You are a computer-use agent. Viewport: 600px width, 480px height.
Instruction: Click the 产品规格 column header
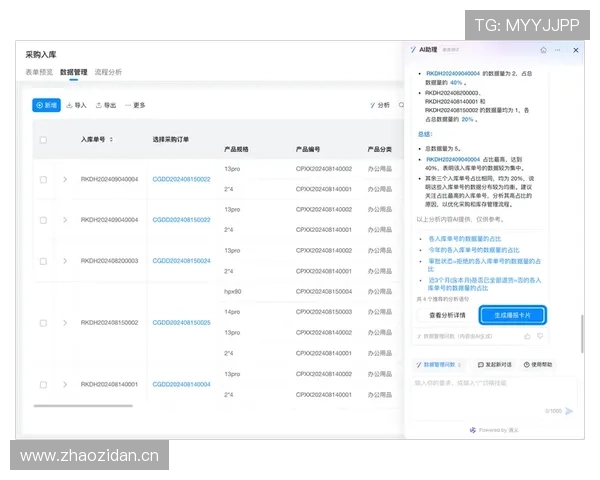pyautogui.click(x=236, y=149)
